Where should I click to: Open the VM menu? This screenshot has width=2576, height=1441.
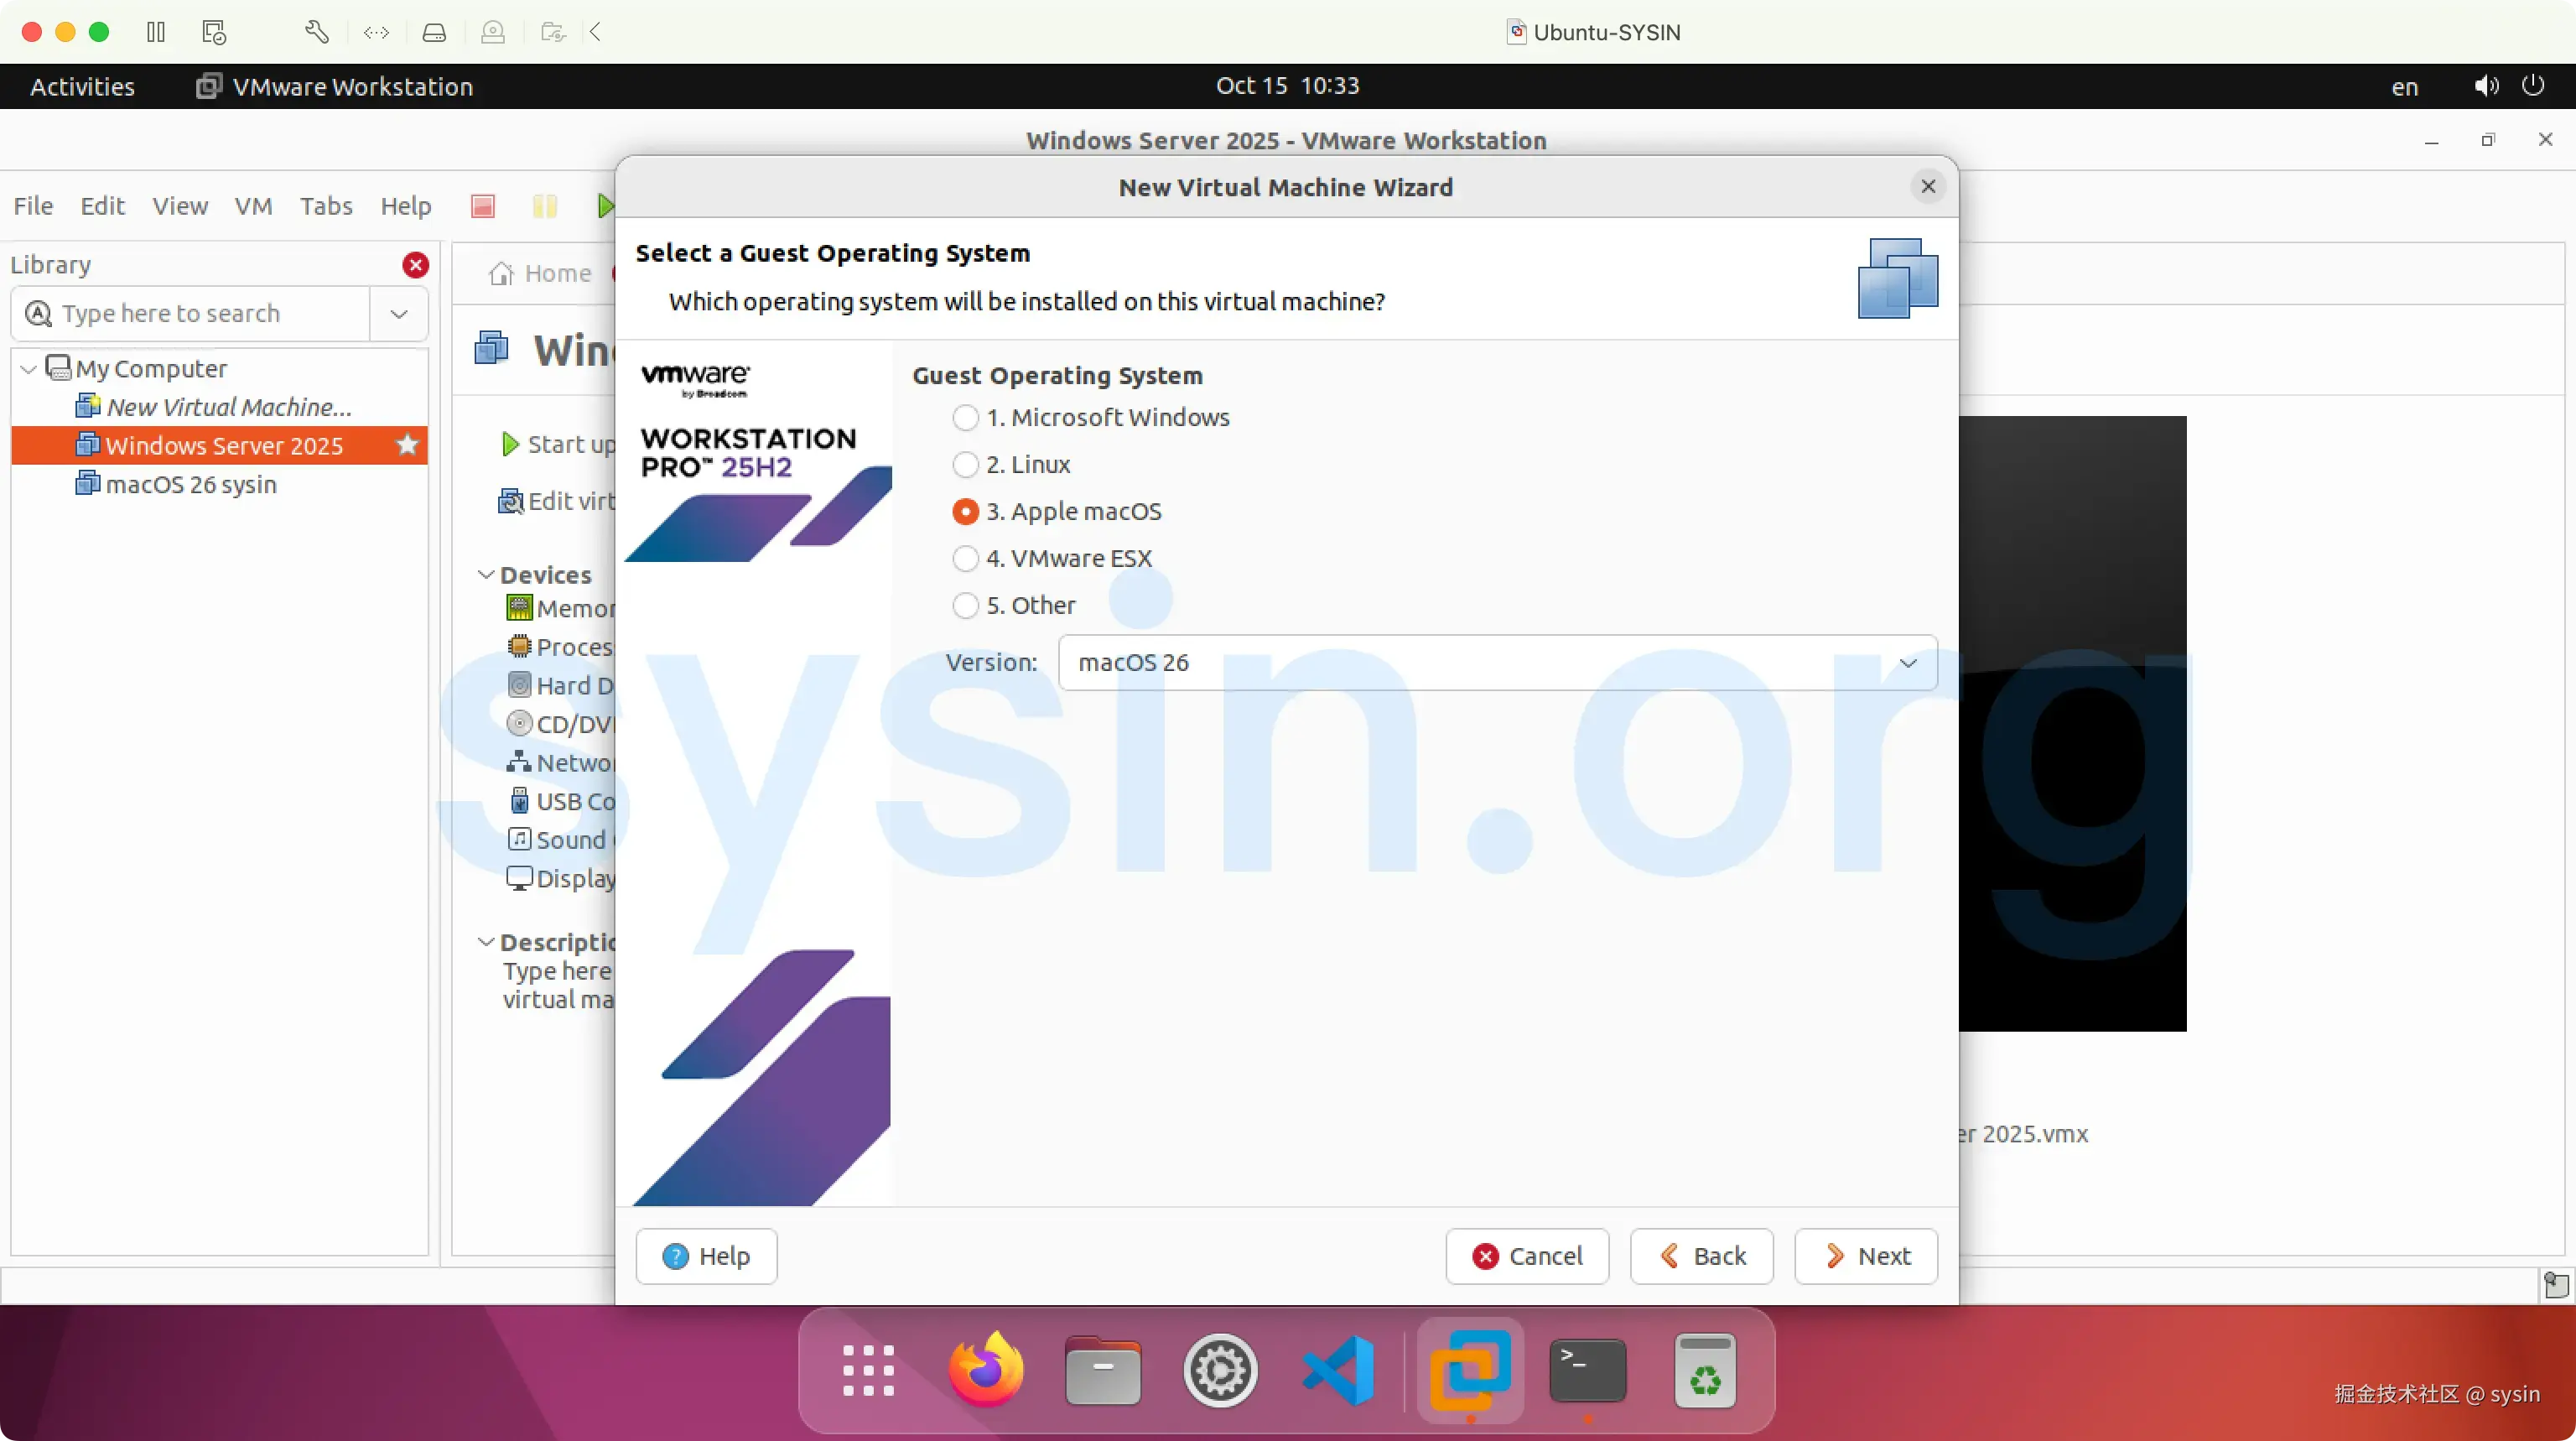point(253,206)
